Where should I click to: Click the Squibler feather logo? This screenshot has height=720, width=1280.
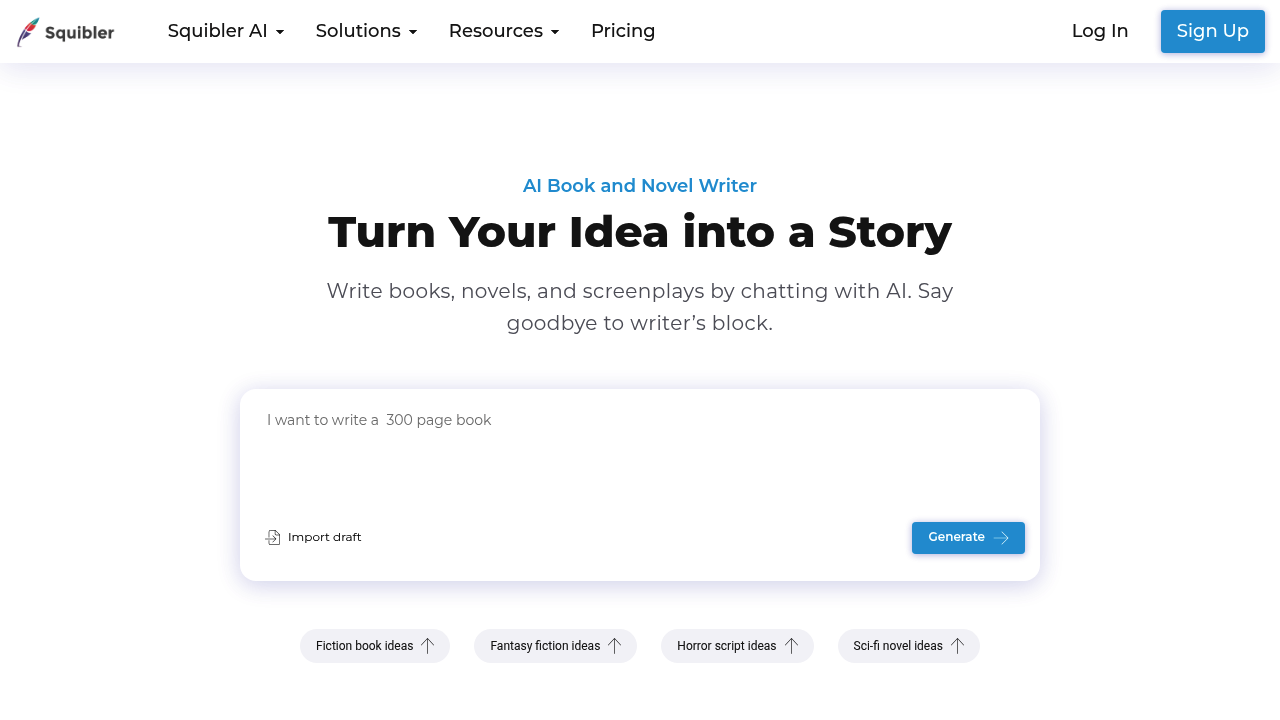point(28,32)
